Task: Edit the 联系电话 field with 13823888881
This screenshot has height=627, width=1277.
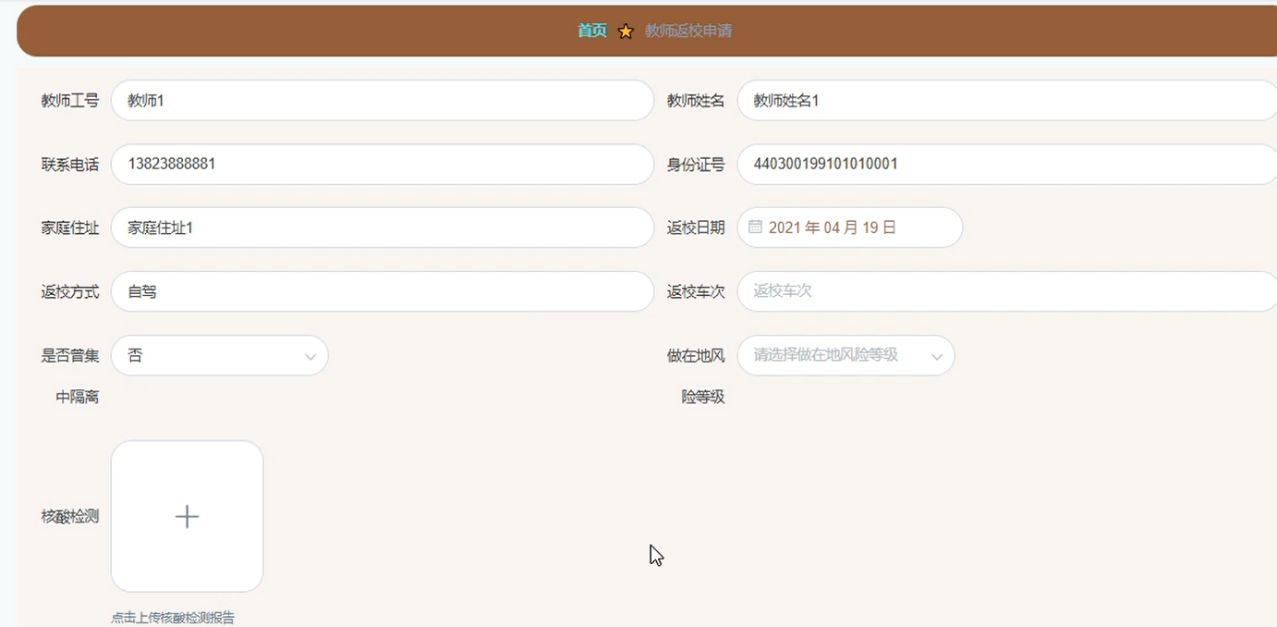Action: [382, 164]
